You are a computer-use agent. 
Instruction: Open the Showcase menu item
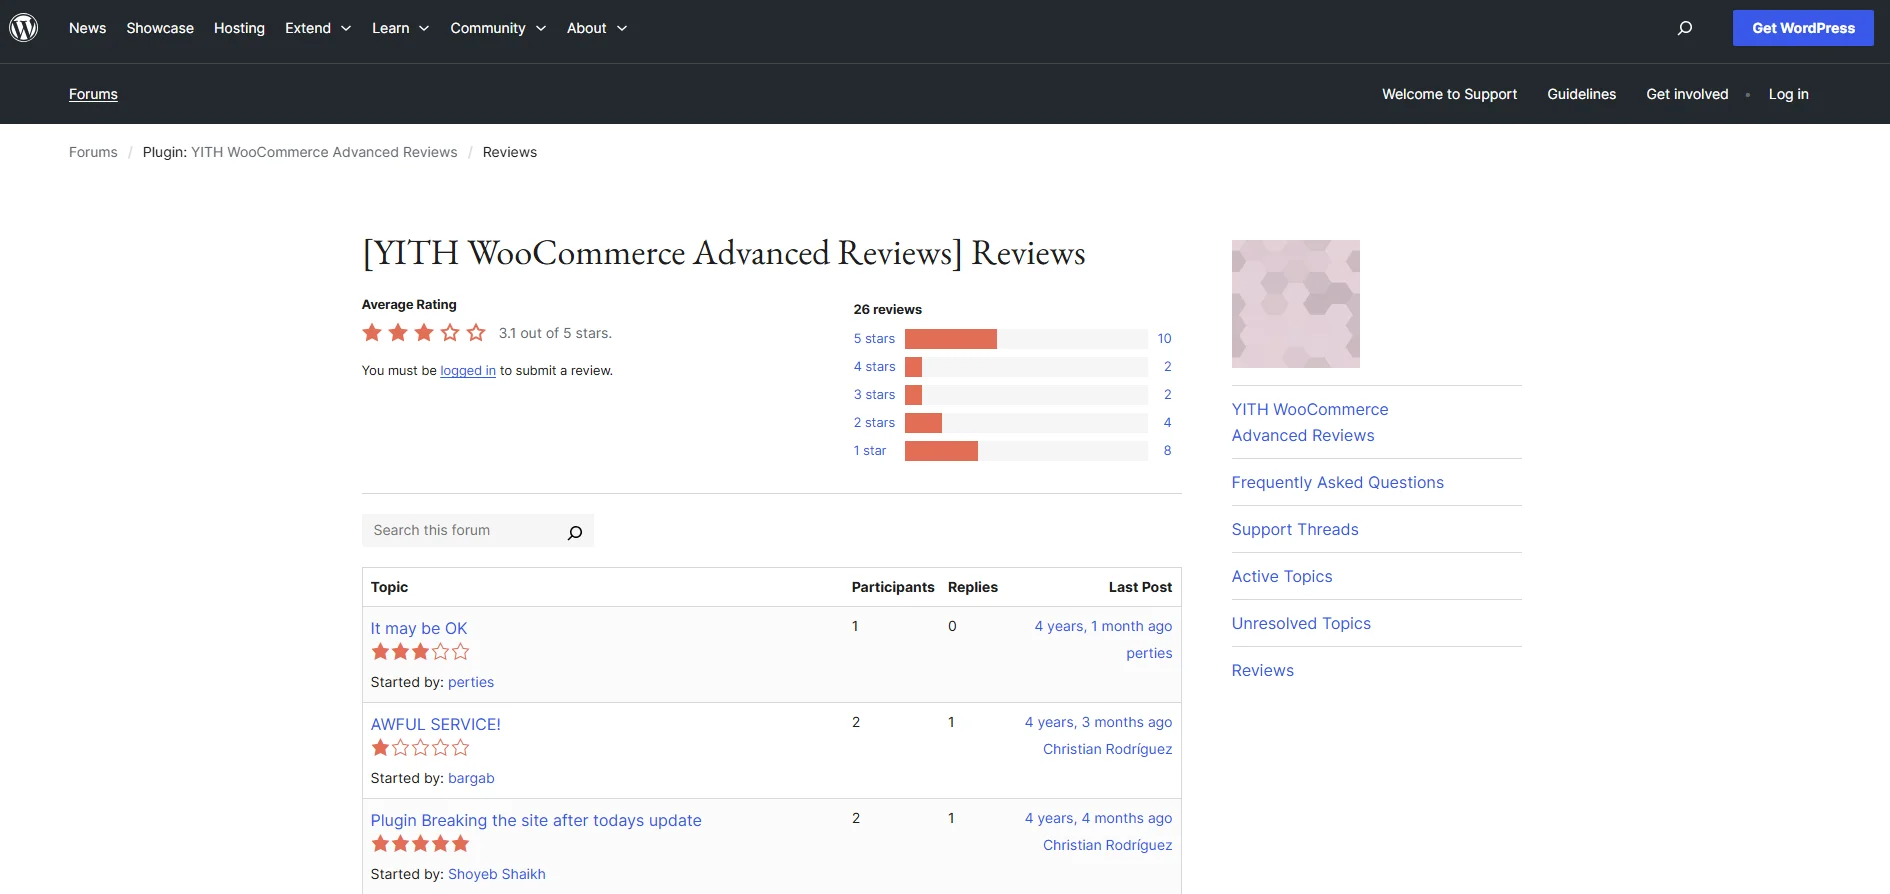click(x=160, y=28)
